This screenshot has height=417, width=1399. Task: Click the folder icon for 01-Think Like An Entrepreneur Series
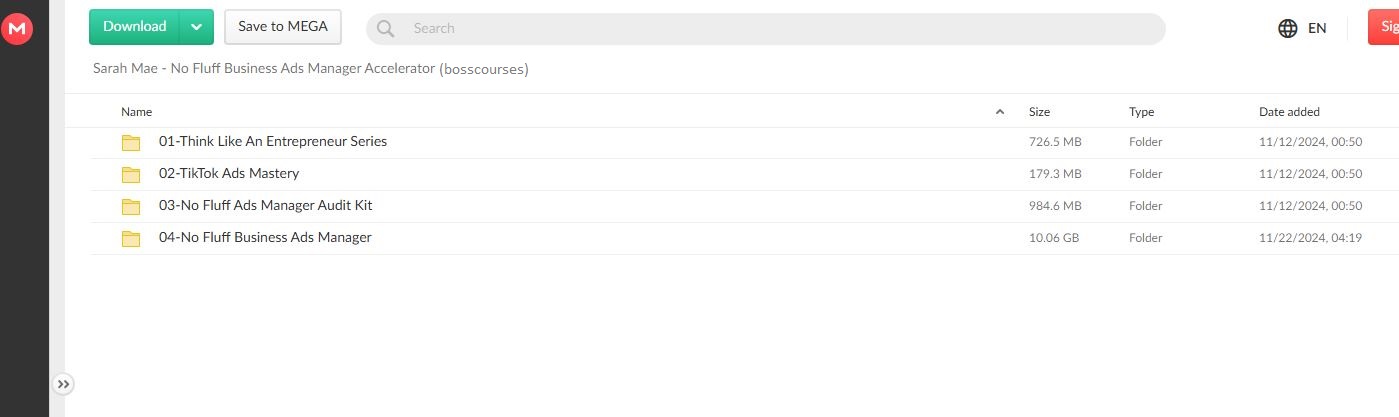click(131, 142)
